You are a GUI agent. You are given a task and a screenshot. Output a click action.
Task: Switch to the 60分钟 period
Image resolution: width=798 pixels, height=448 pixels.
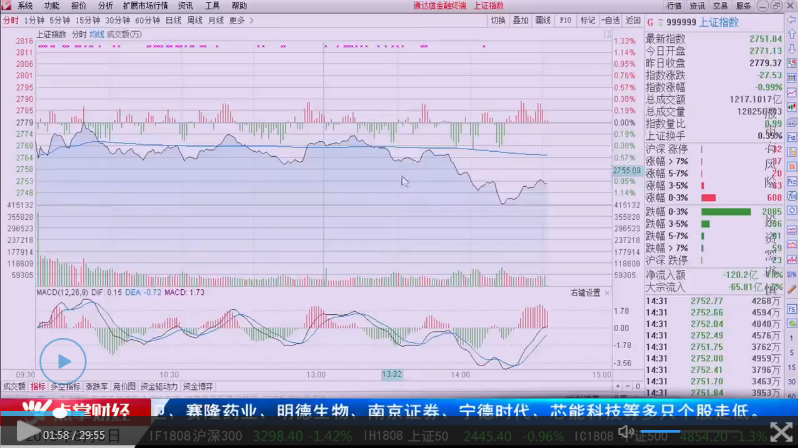click(148, 20)
